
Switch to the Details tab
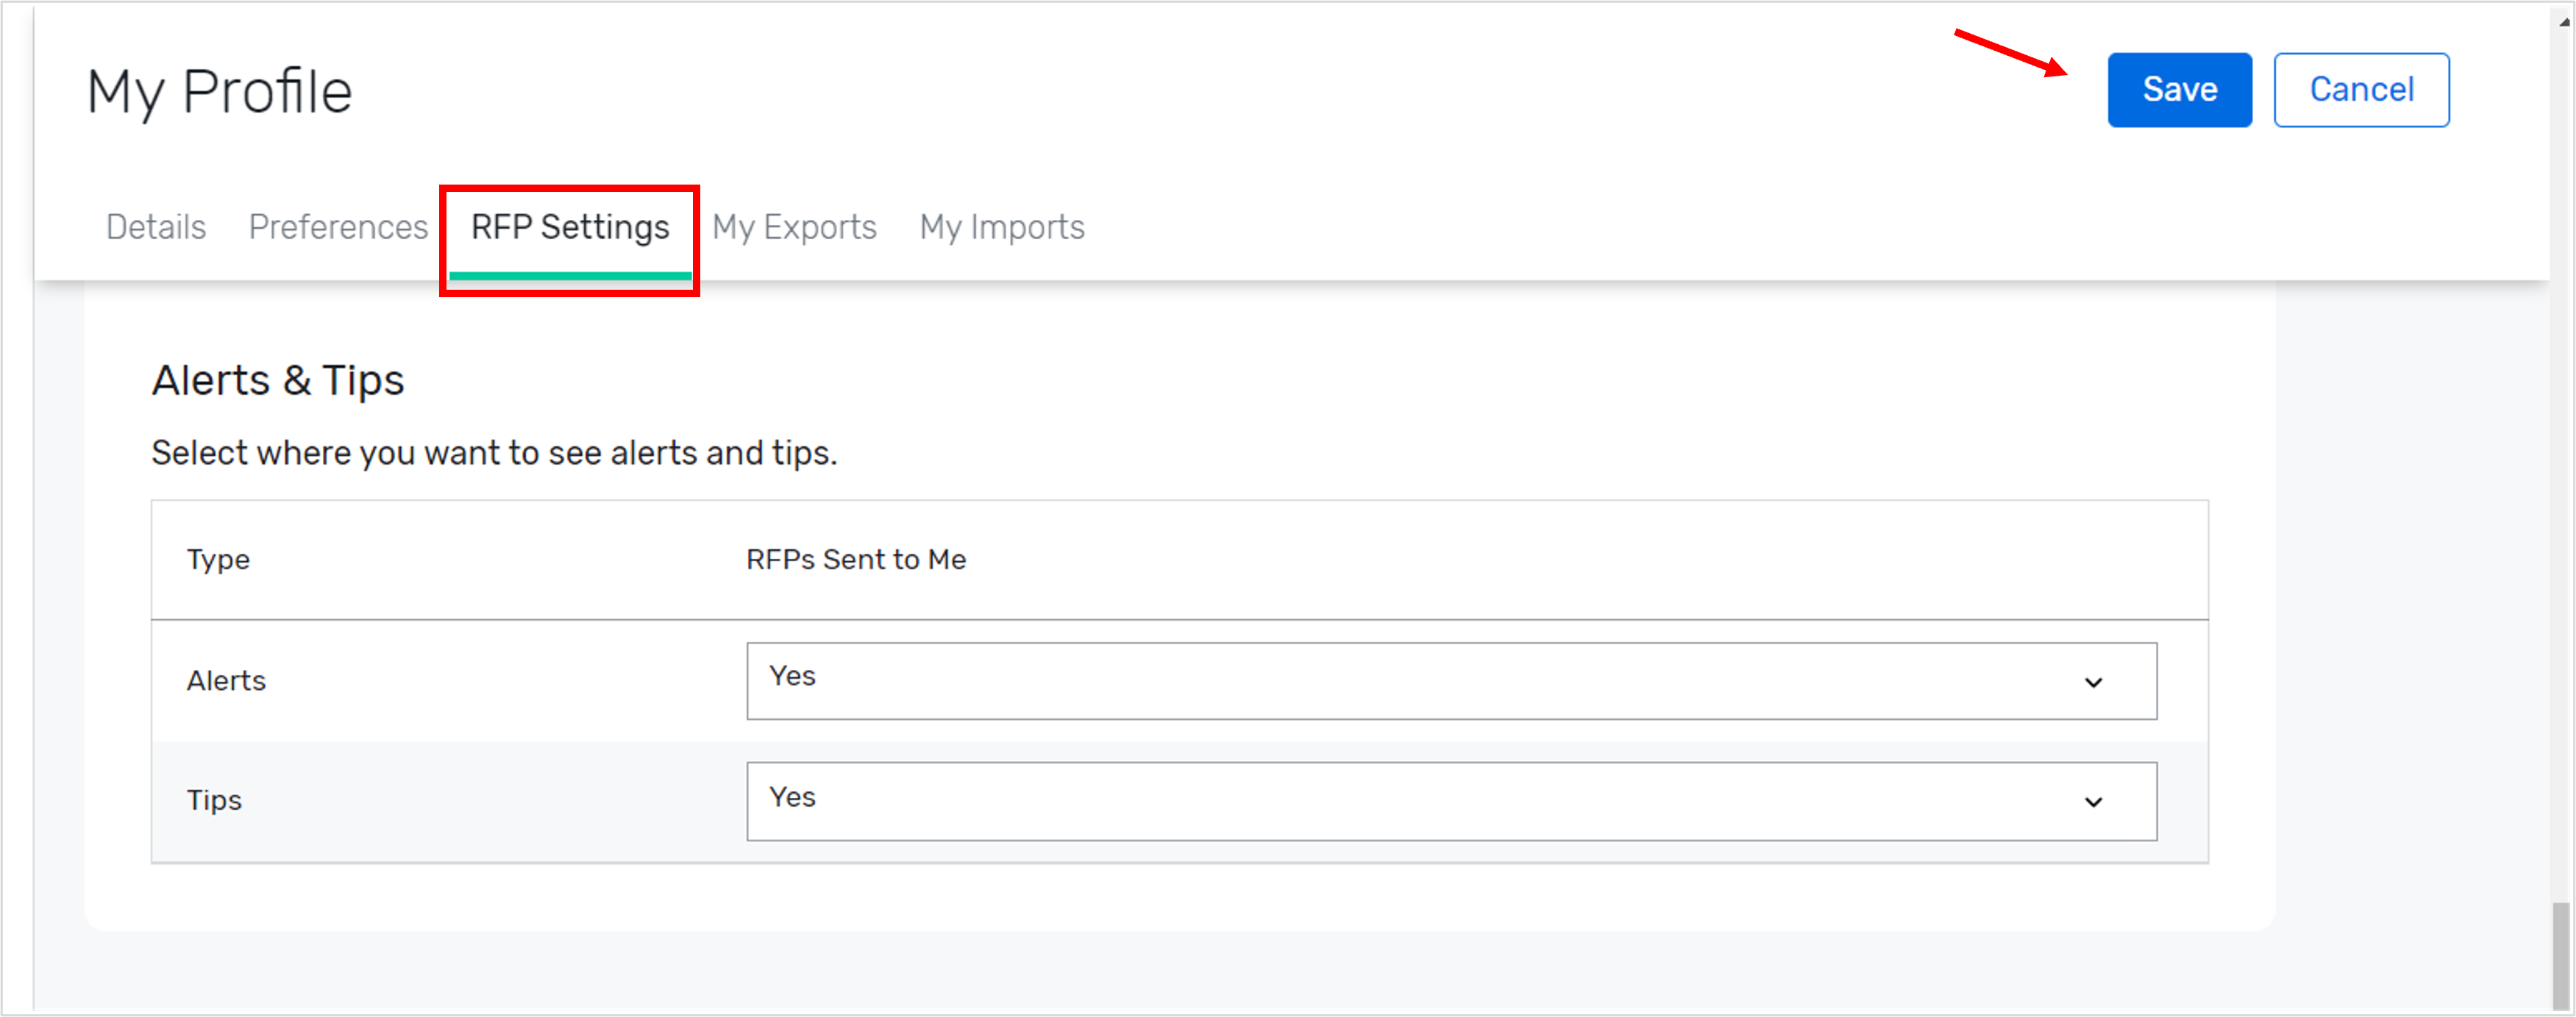pyautogui.click(x=155, y=227)
